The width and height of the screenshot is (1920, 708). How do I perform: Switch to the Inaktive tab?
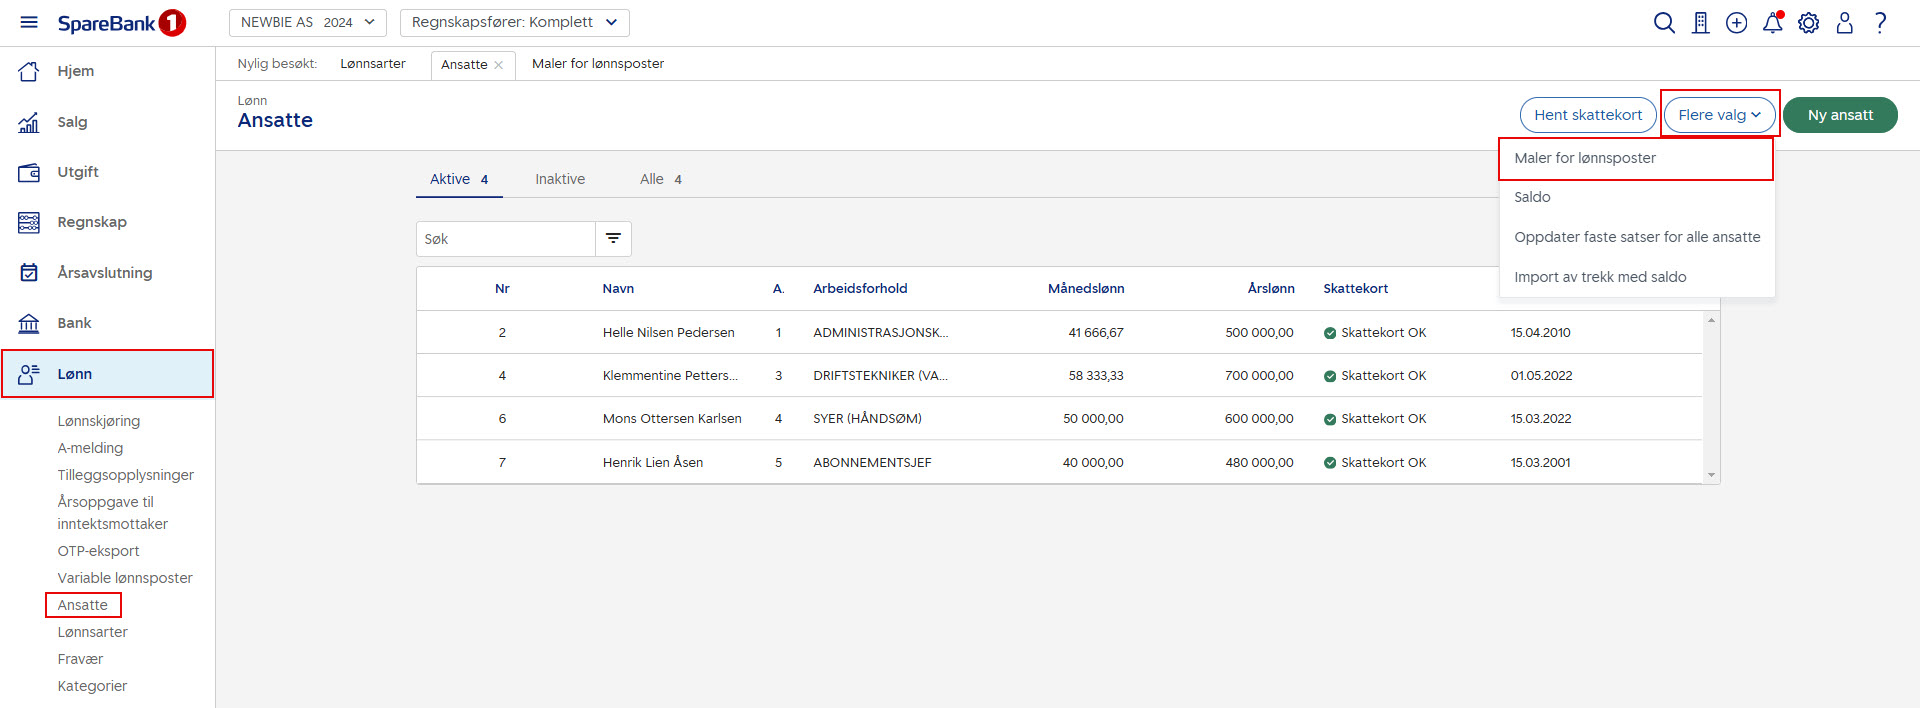[560, 179]
